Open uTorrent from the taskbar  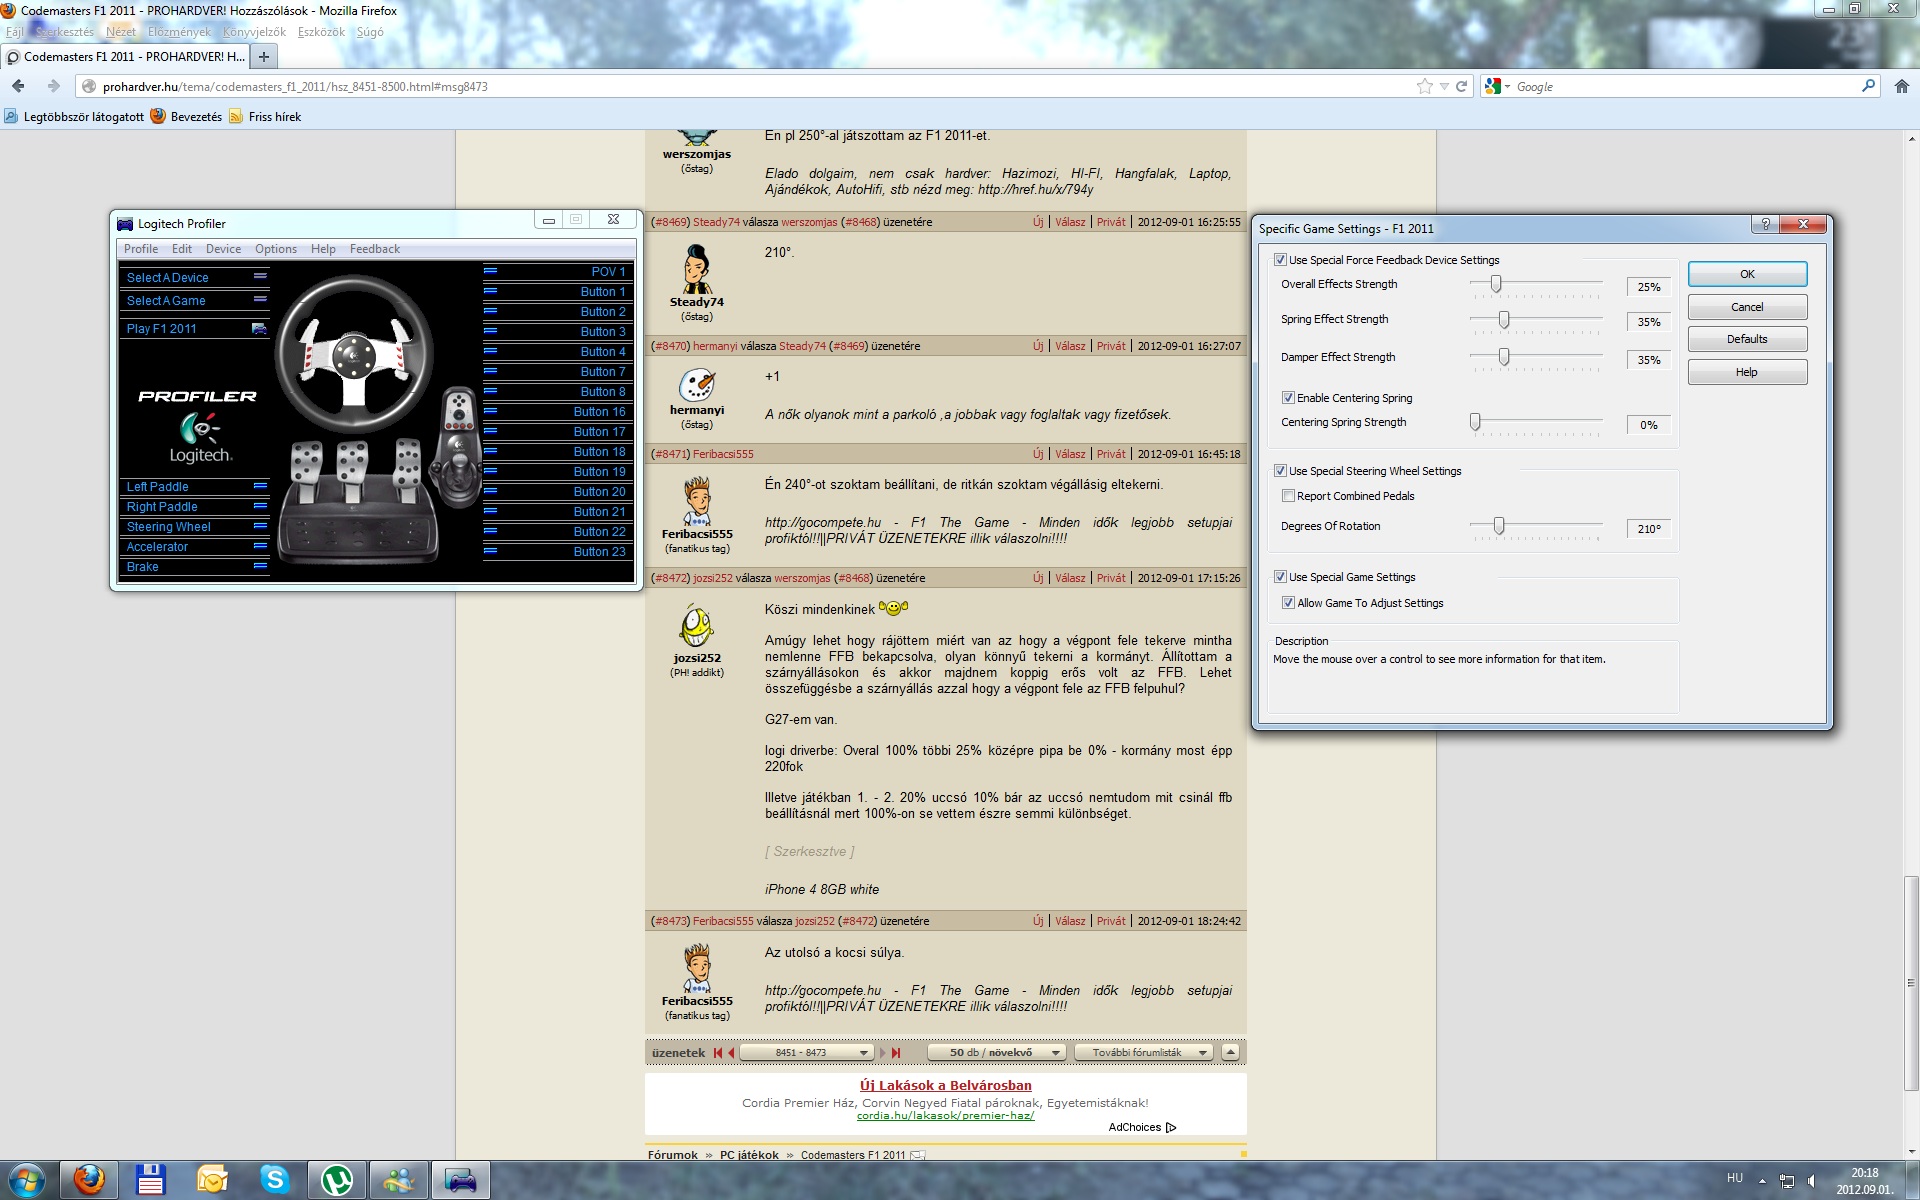point(336,1180)
